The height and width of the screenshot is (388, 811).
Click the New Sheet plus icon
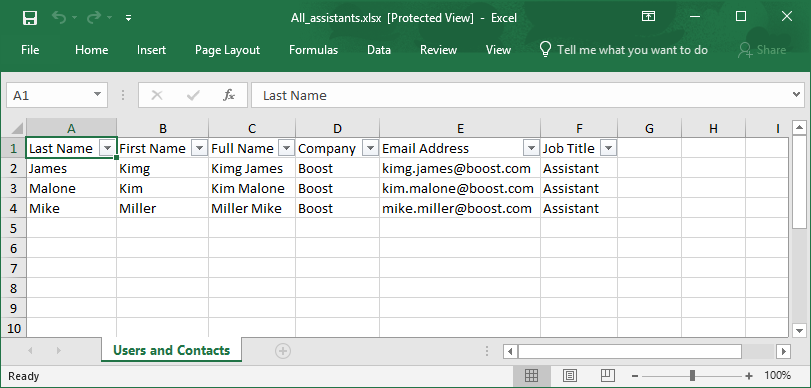(x=282, y=351)
